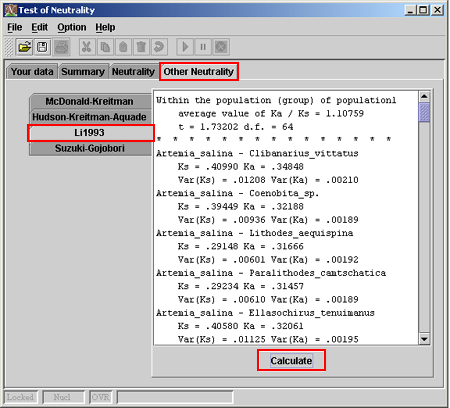Click the 'Artemia_salina - Ellasochirus_tenuimanus' line
Screen dimensions: 450x408
pyautogui.click(x=265, y=313)
